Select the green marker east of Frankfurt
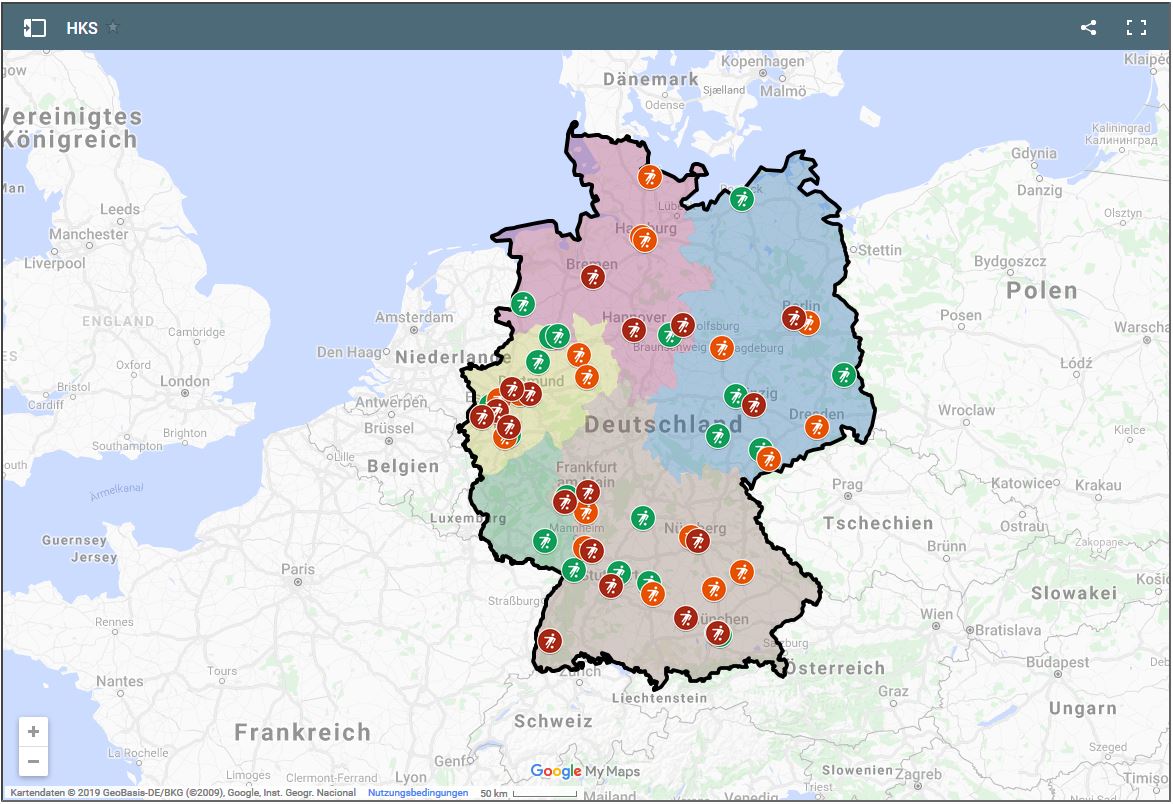Viewport: 1173px width, 804px height. tap(643, 518)
